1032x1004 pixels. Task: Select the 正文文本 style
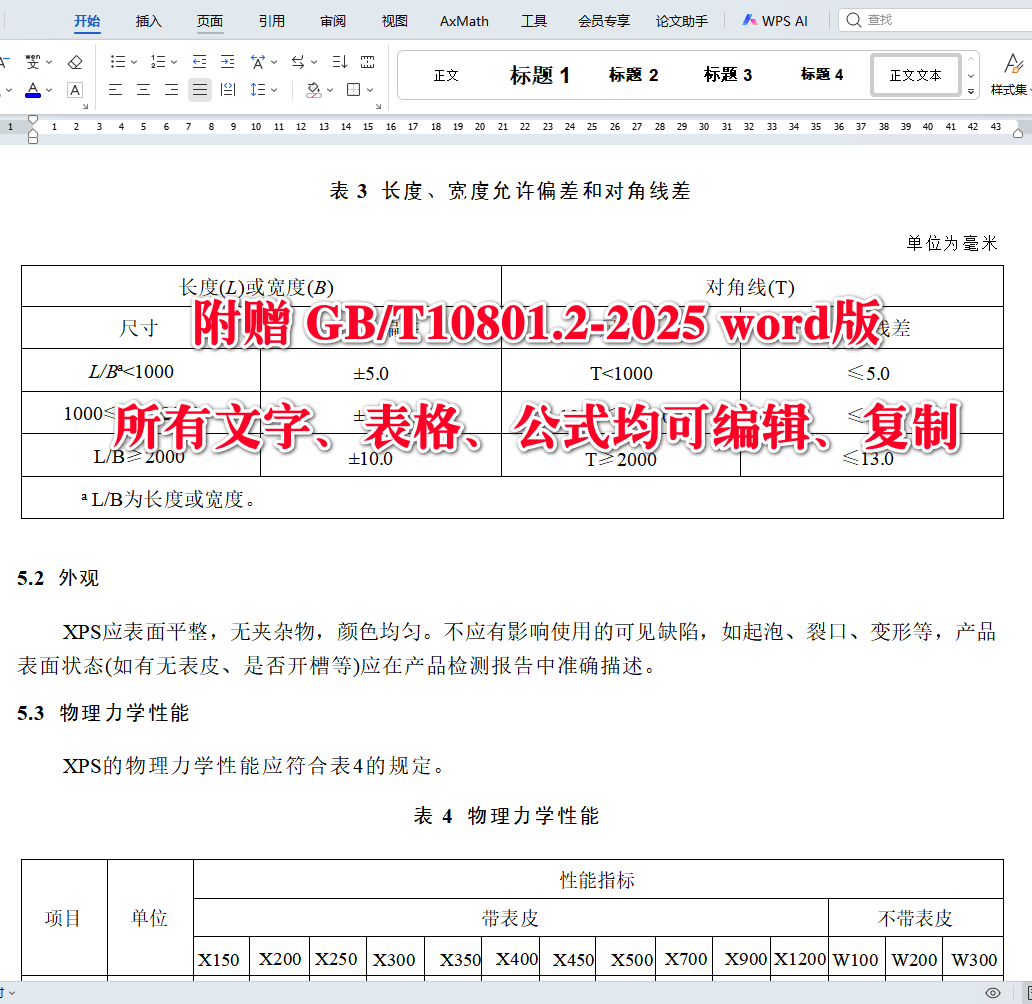(916, 75)
